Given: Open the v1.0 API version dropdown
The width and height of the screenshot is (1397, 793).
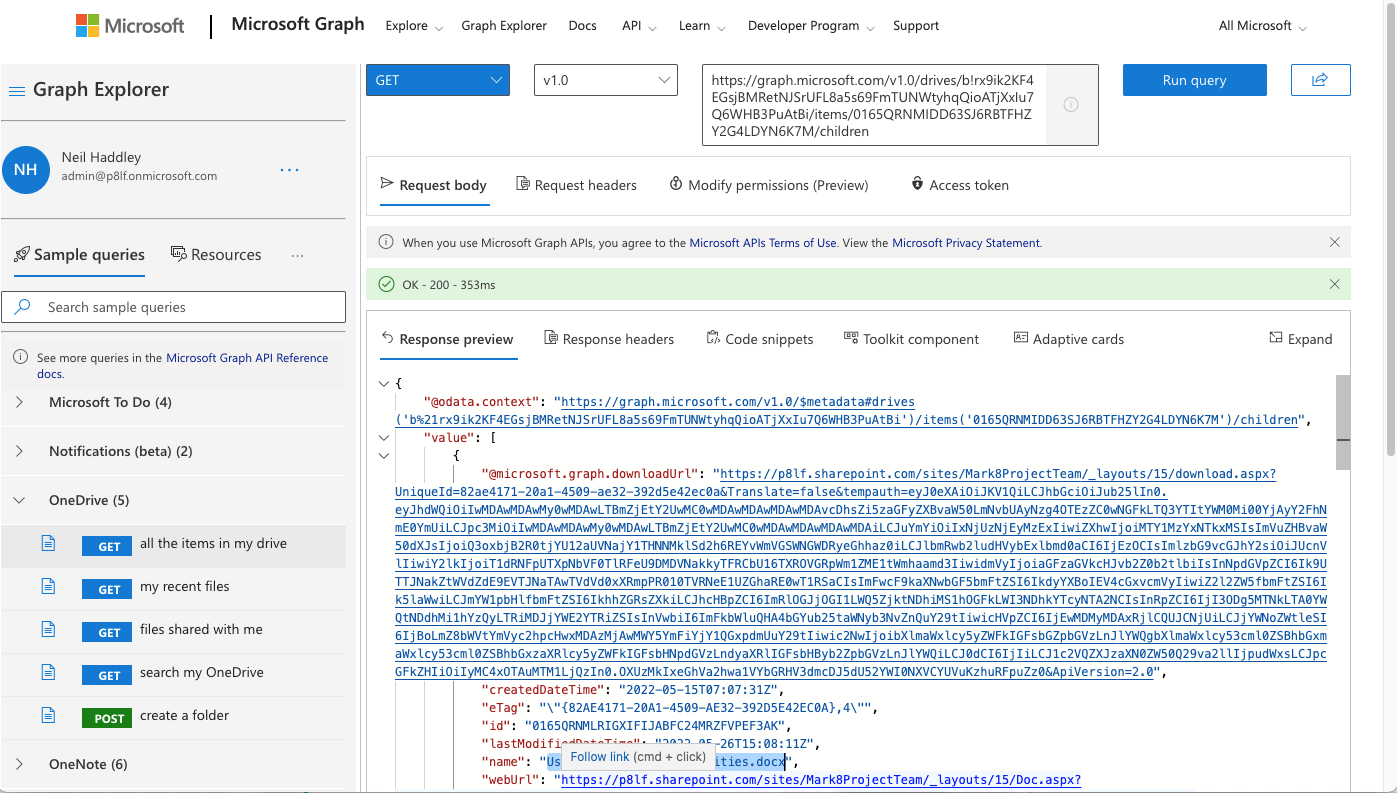Looking at the screenshot, I should pyautogui.click(x=605, y=80).
